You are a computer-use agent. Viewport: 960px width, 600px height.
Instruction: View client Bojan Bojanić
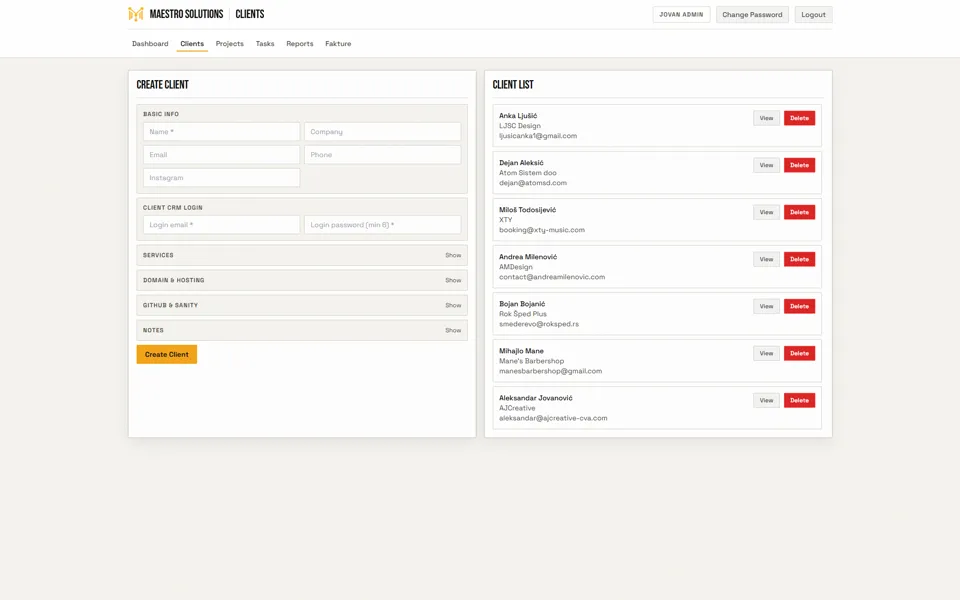click(766, 306)
